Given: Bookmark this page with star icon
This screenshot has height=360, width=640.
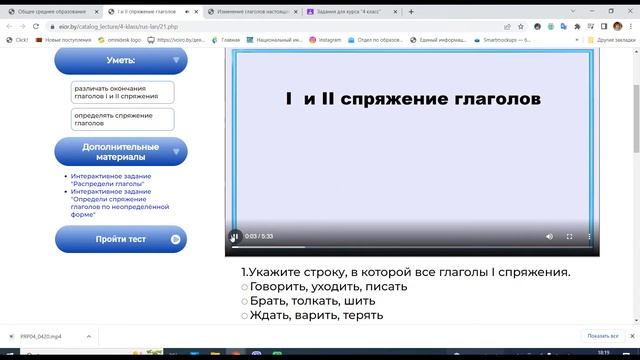Looking at the screenshot, I should click(x=521, y=27).
